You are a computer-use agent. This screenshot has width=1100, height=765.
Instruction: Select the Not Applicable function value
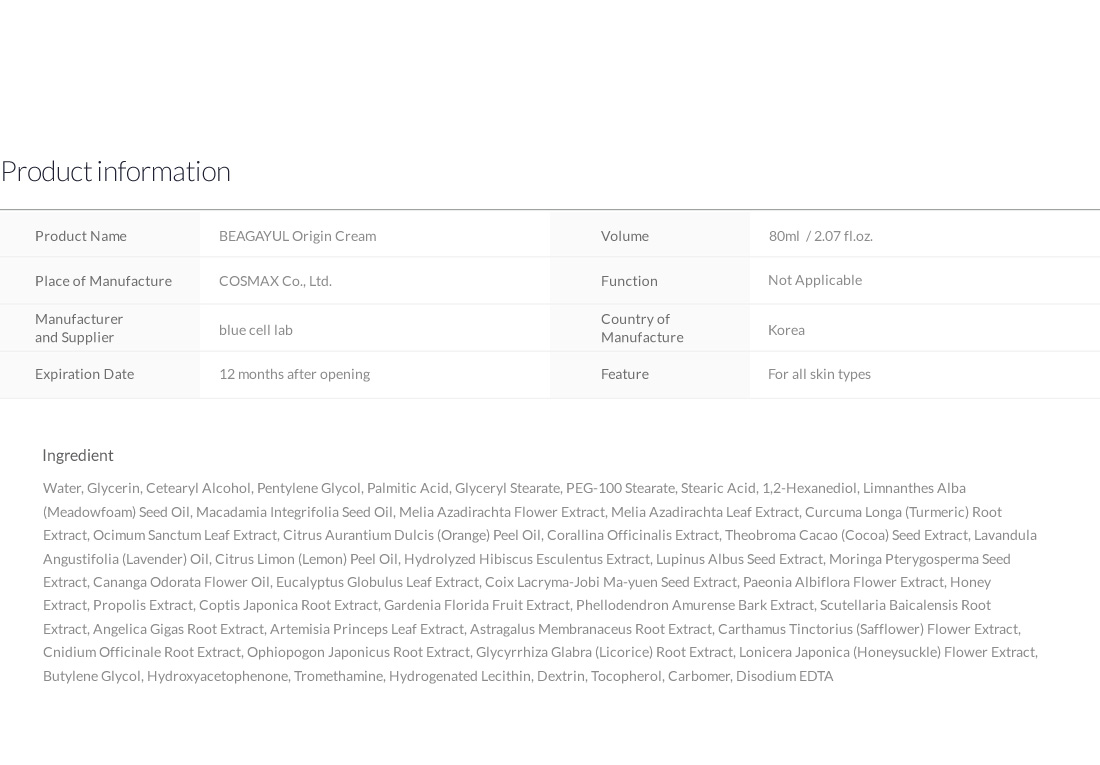pos(815,280)
